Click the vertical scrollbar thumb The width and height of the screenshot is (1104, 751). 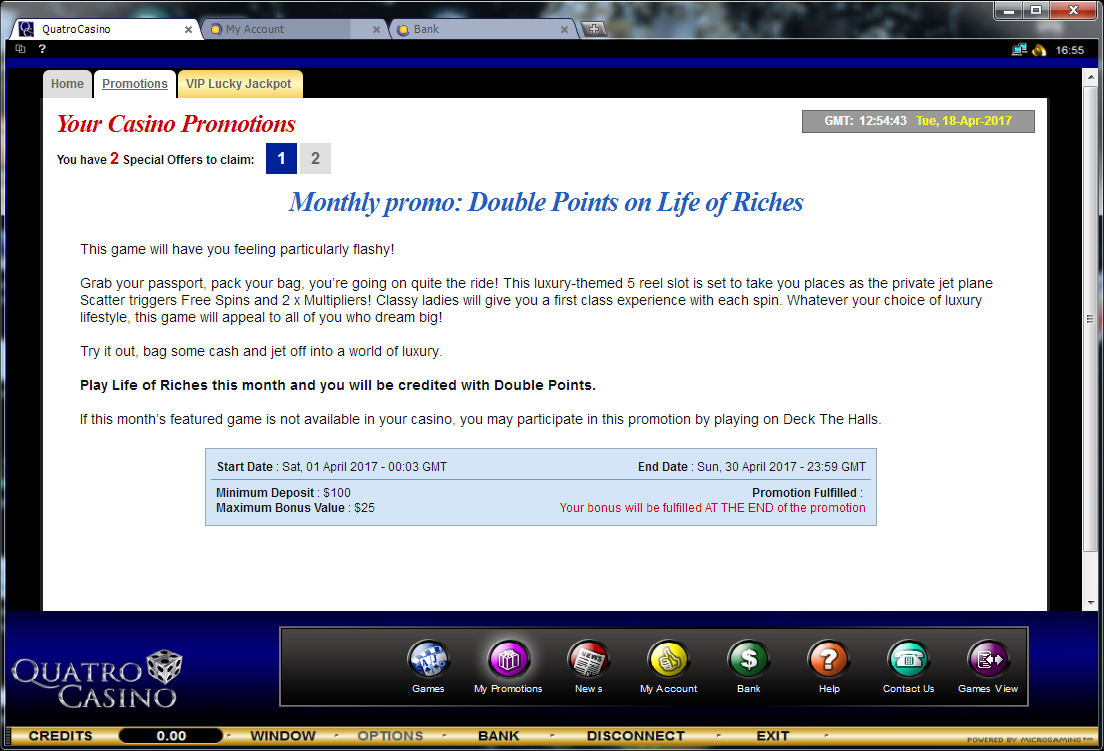coord(1091,318)
